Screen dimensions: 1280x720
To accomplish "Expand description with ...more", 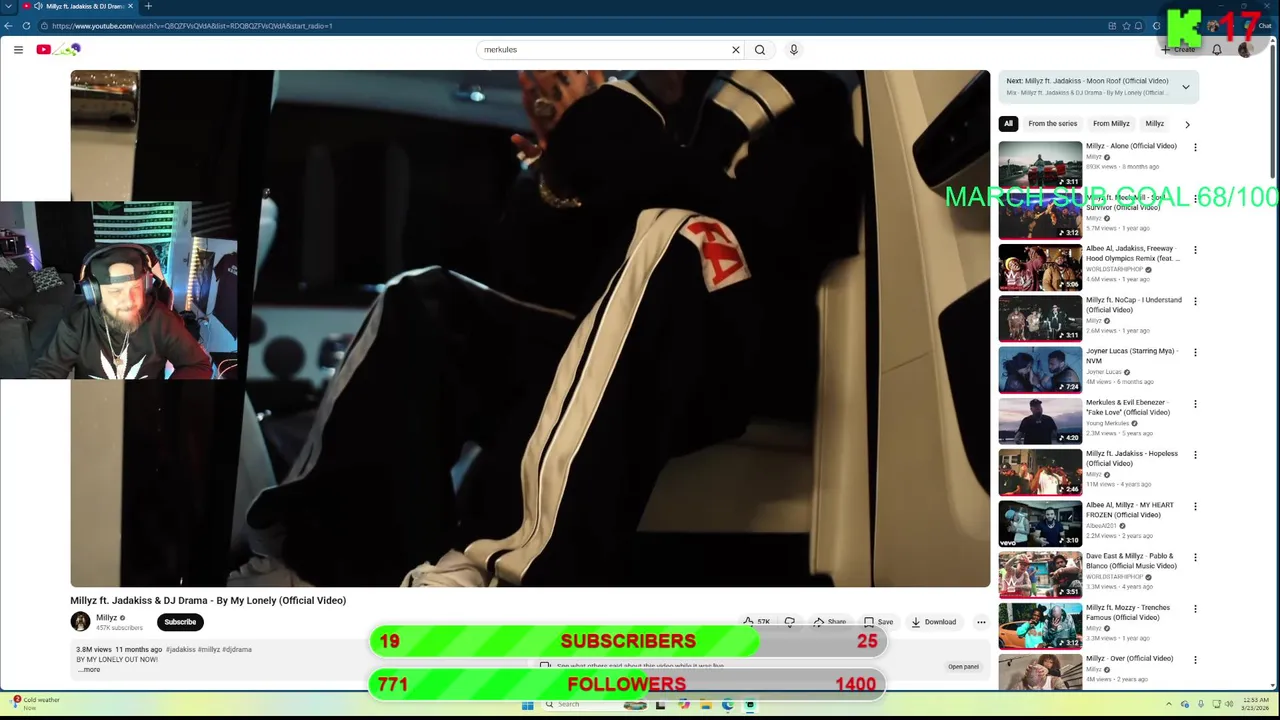I will pos(88,669).
